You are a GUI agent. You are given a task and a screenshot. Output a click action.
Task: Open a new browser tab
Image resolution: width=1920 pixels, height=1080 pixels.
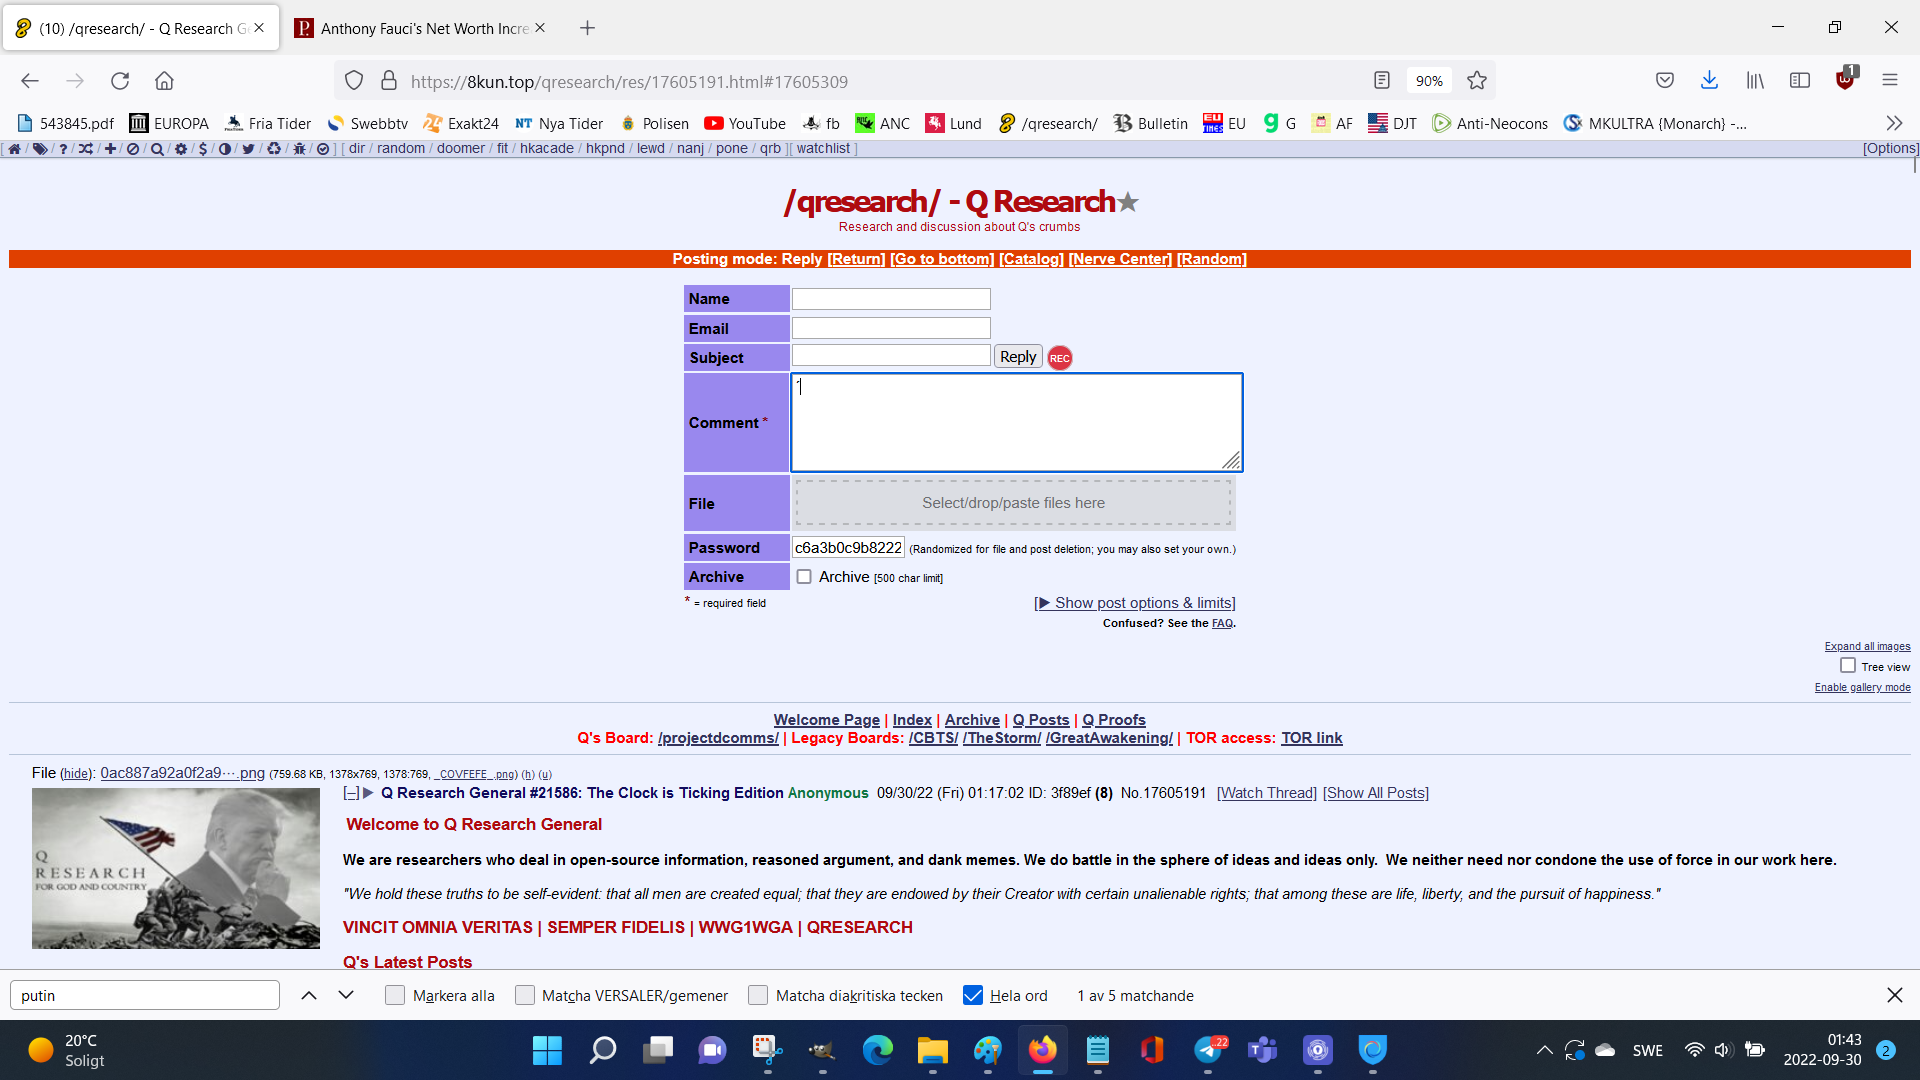click(587, 28)
